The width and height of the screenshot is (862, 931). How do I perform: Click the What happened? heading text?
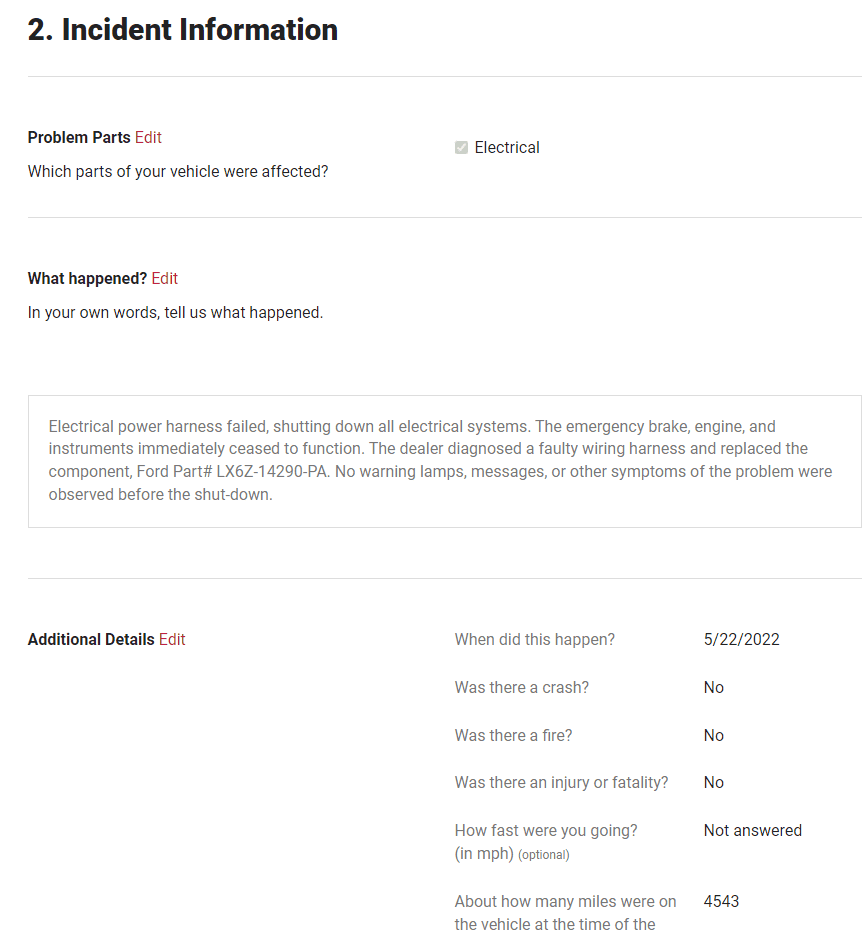87,278
